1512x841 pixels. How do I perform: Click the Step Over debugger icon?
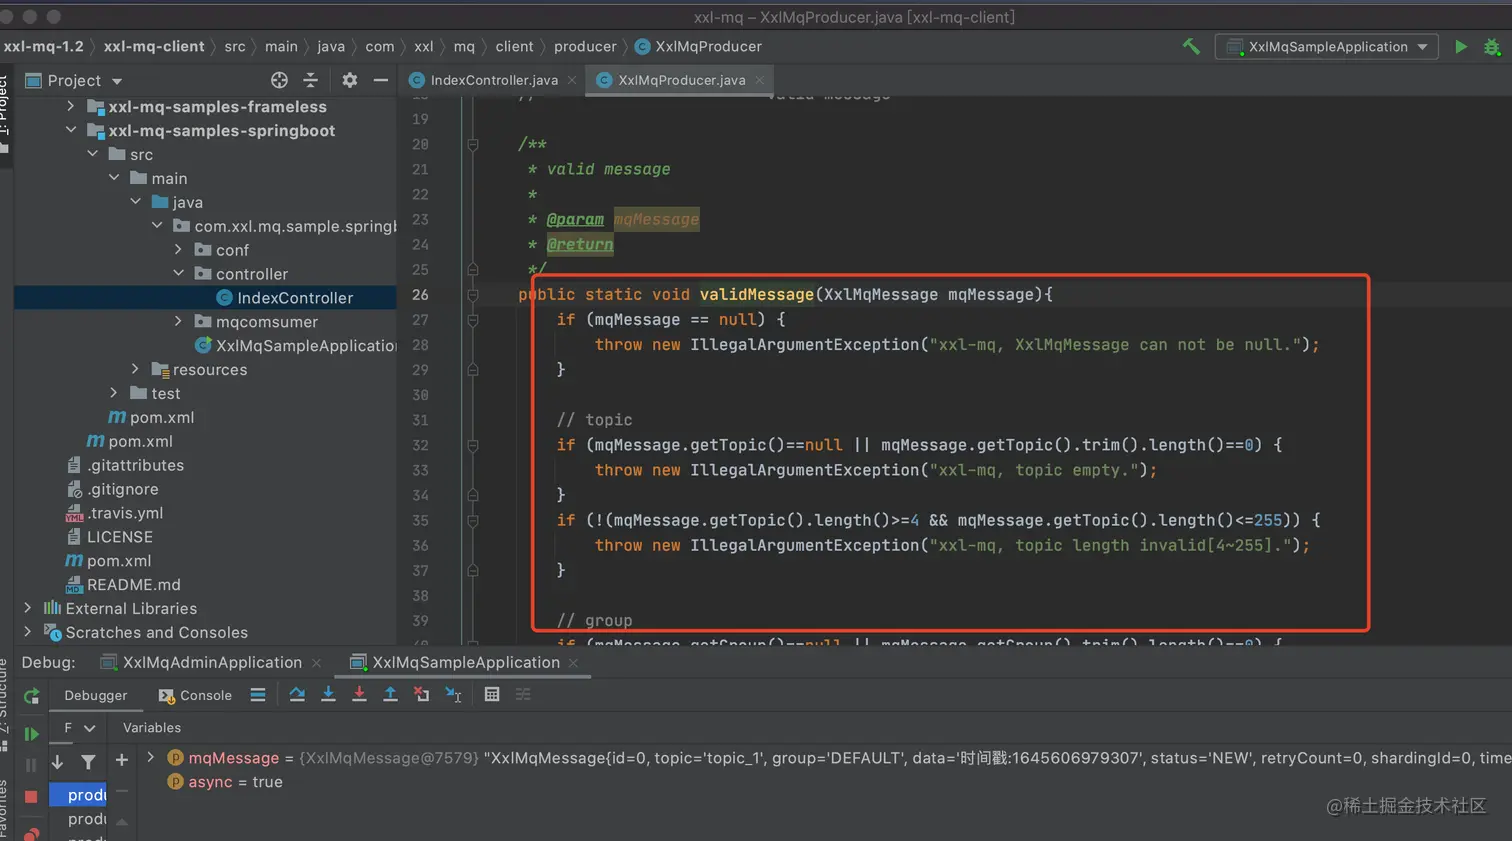[x=297, y=694]
